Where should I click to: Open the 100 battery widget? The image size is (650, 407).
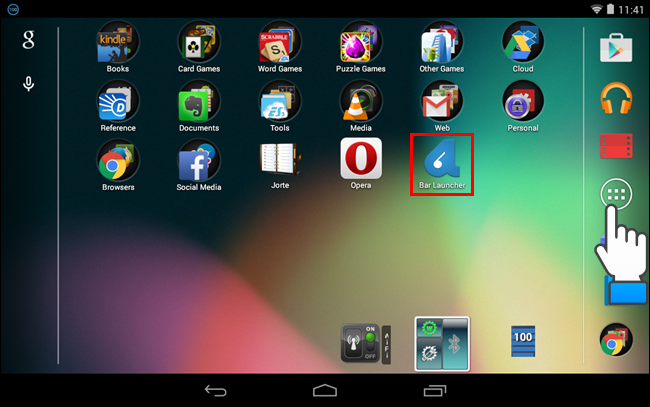point(523,341)
